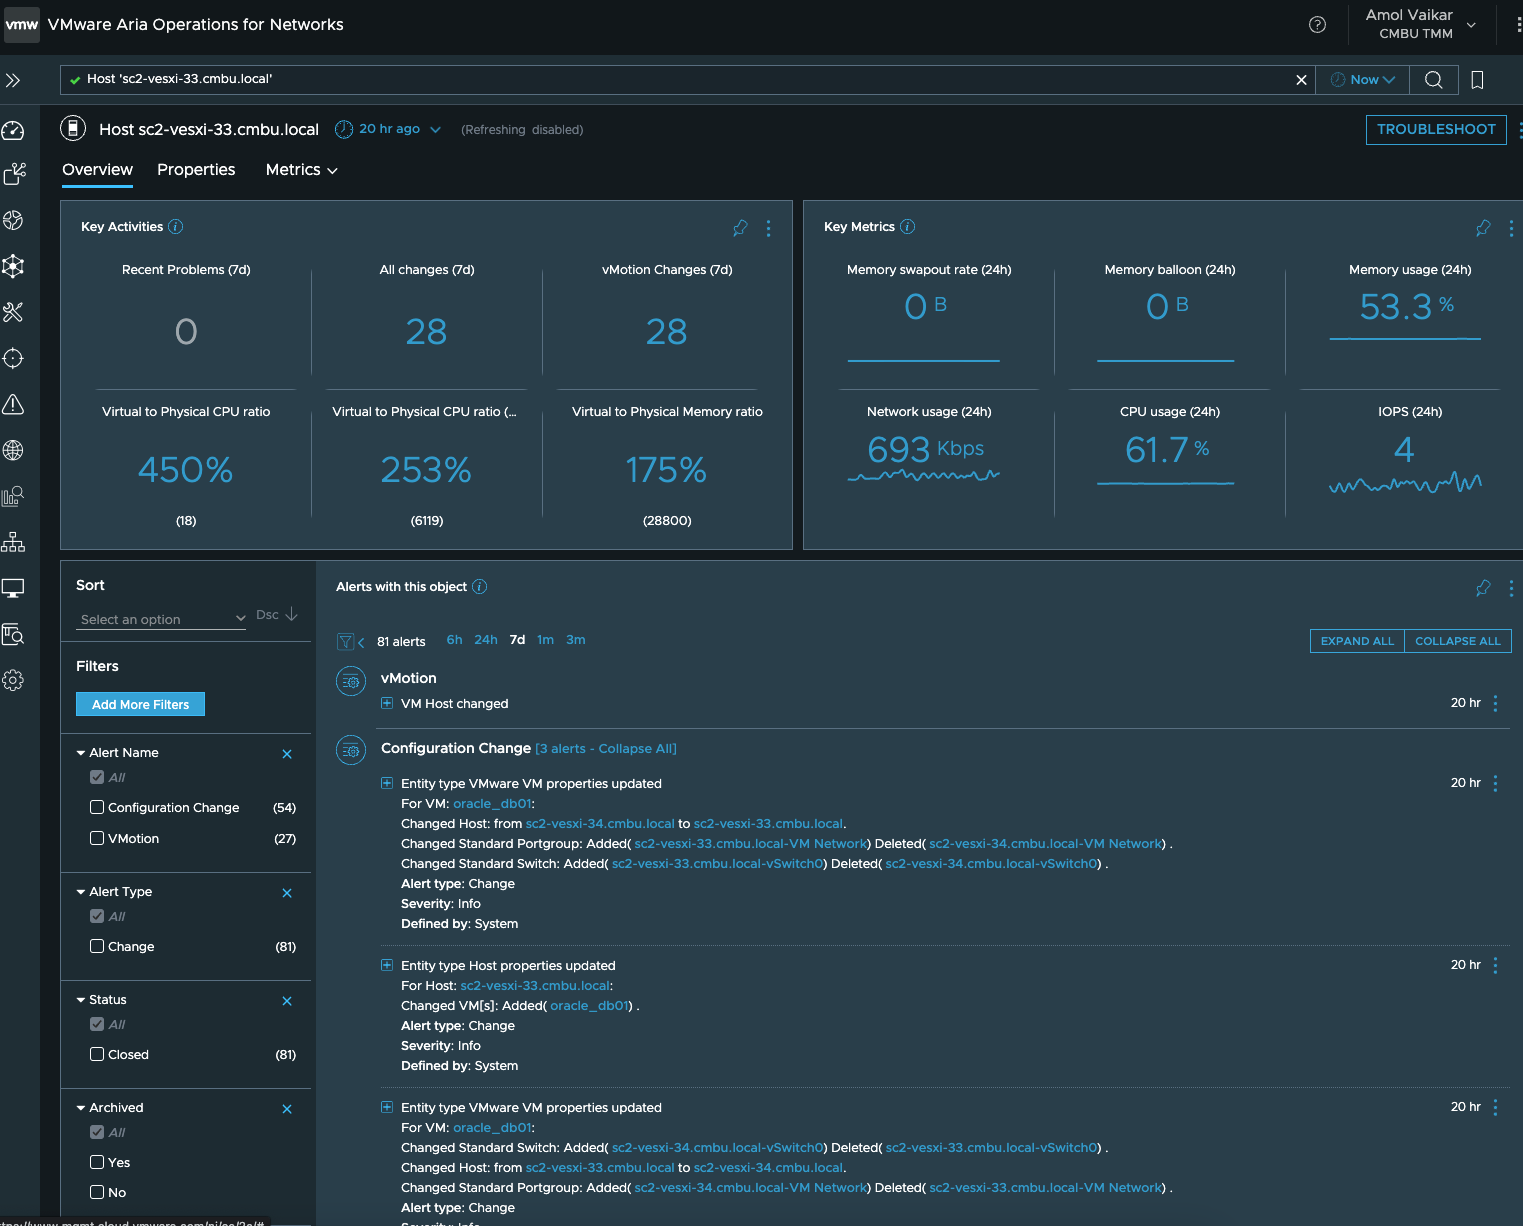Screen dimensions: 1523x1226
Task: Toggle the Dsc sort direction
Action: tap(277, 615)
